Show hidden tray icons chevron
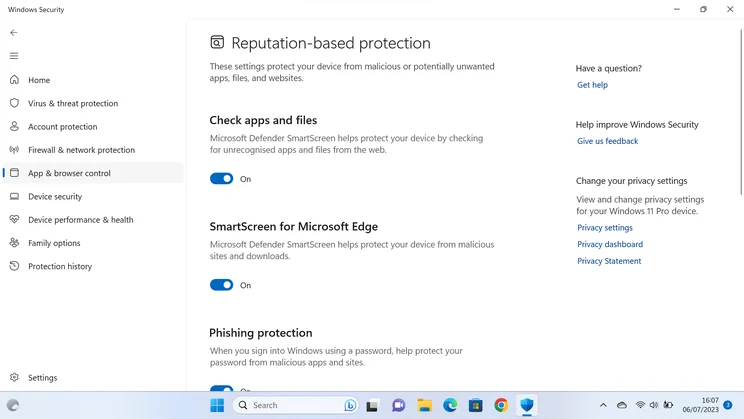Image resolution: width=744 pixels, height=419 pixels. click(603, 405)
